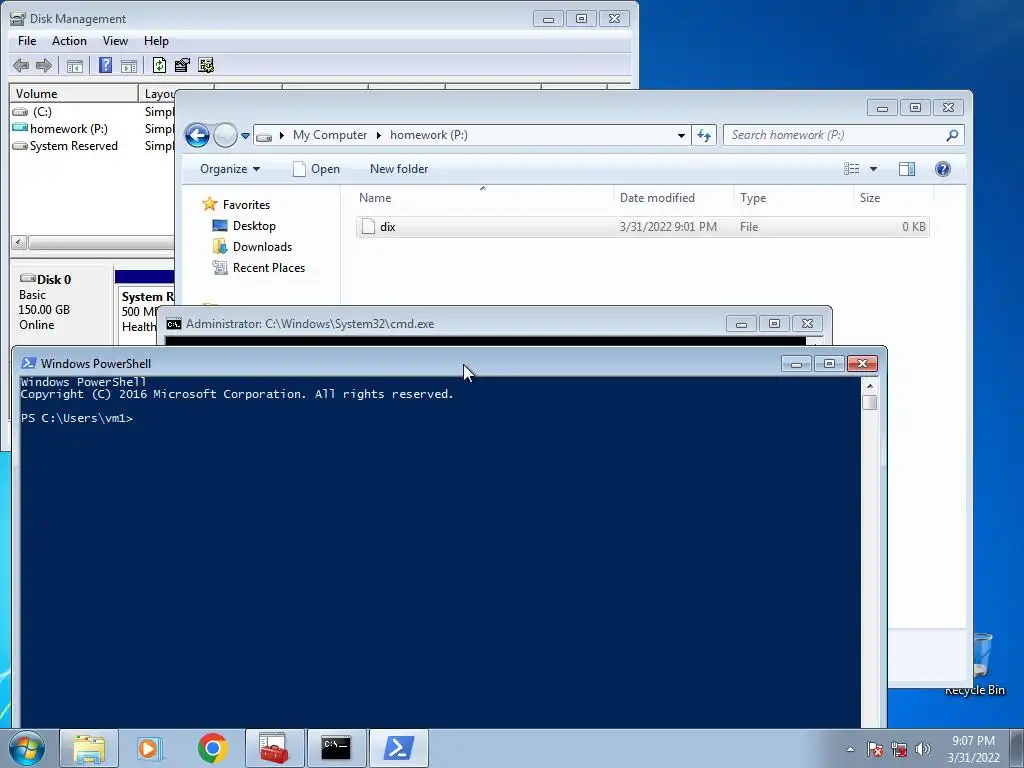This screenshot has height=768, width=1024.
Task: Click the Explorer refresh button beside the address bar
Action: 704,135
